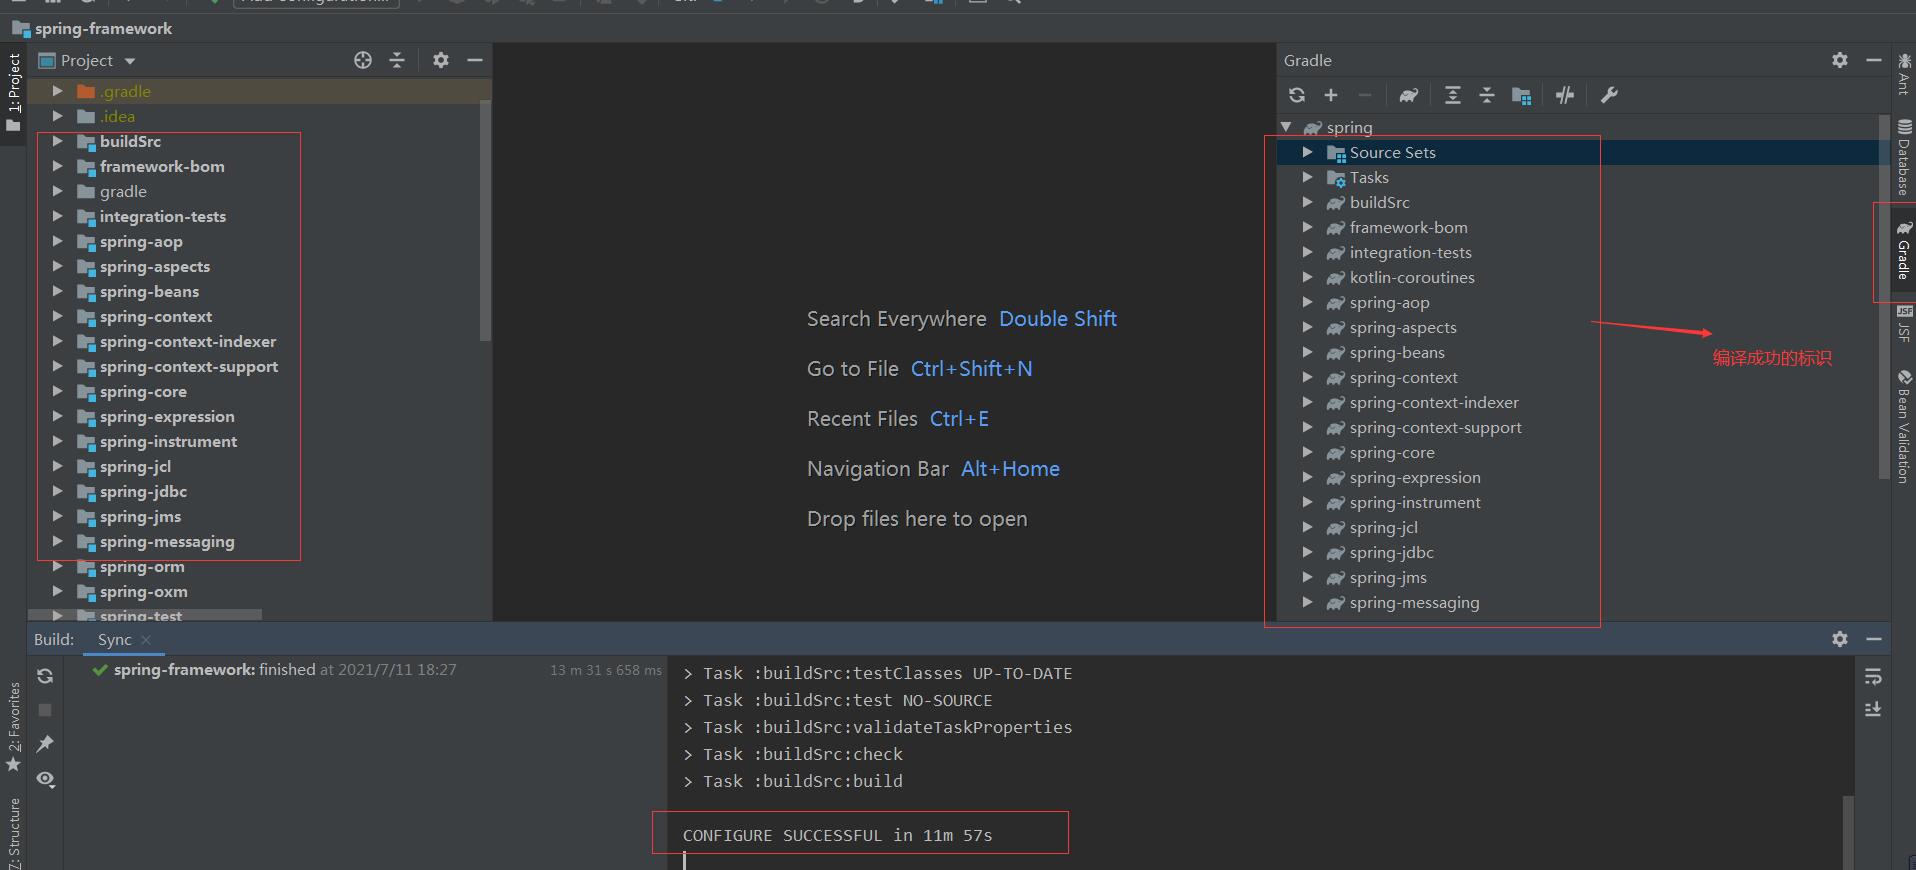The width and height of the screenshot is (1916, 870).
Task: Toggle soft-wrap in the build output
Action: click(1873, 677)
